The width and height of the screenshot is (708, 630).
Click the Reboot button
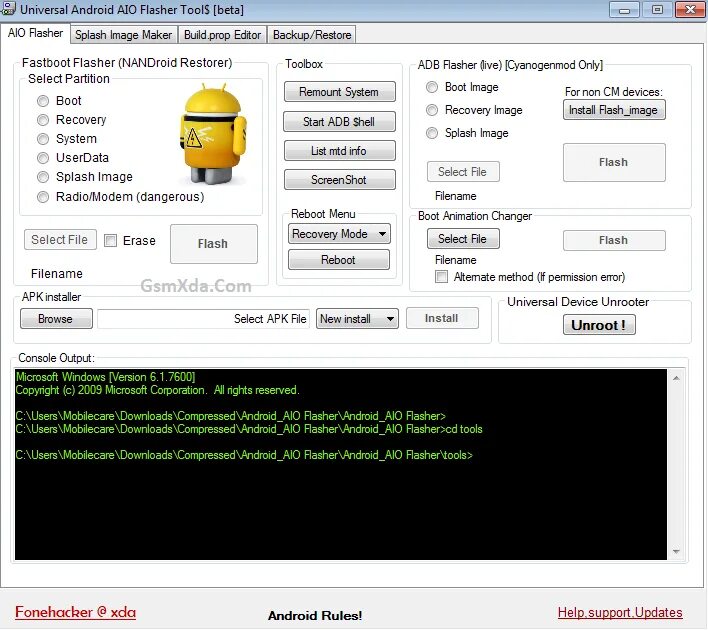(339, 260)
